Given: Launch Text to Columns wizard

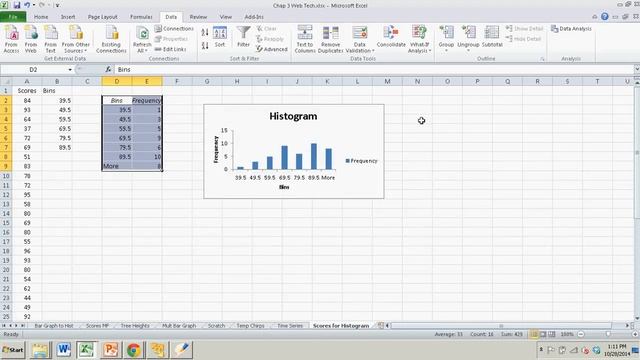Looking at the screenshot, I should [x=305, y=39].
